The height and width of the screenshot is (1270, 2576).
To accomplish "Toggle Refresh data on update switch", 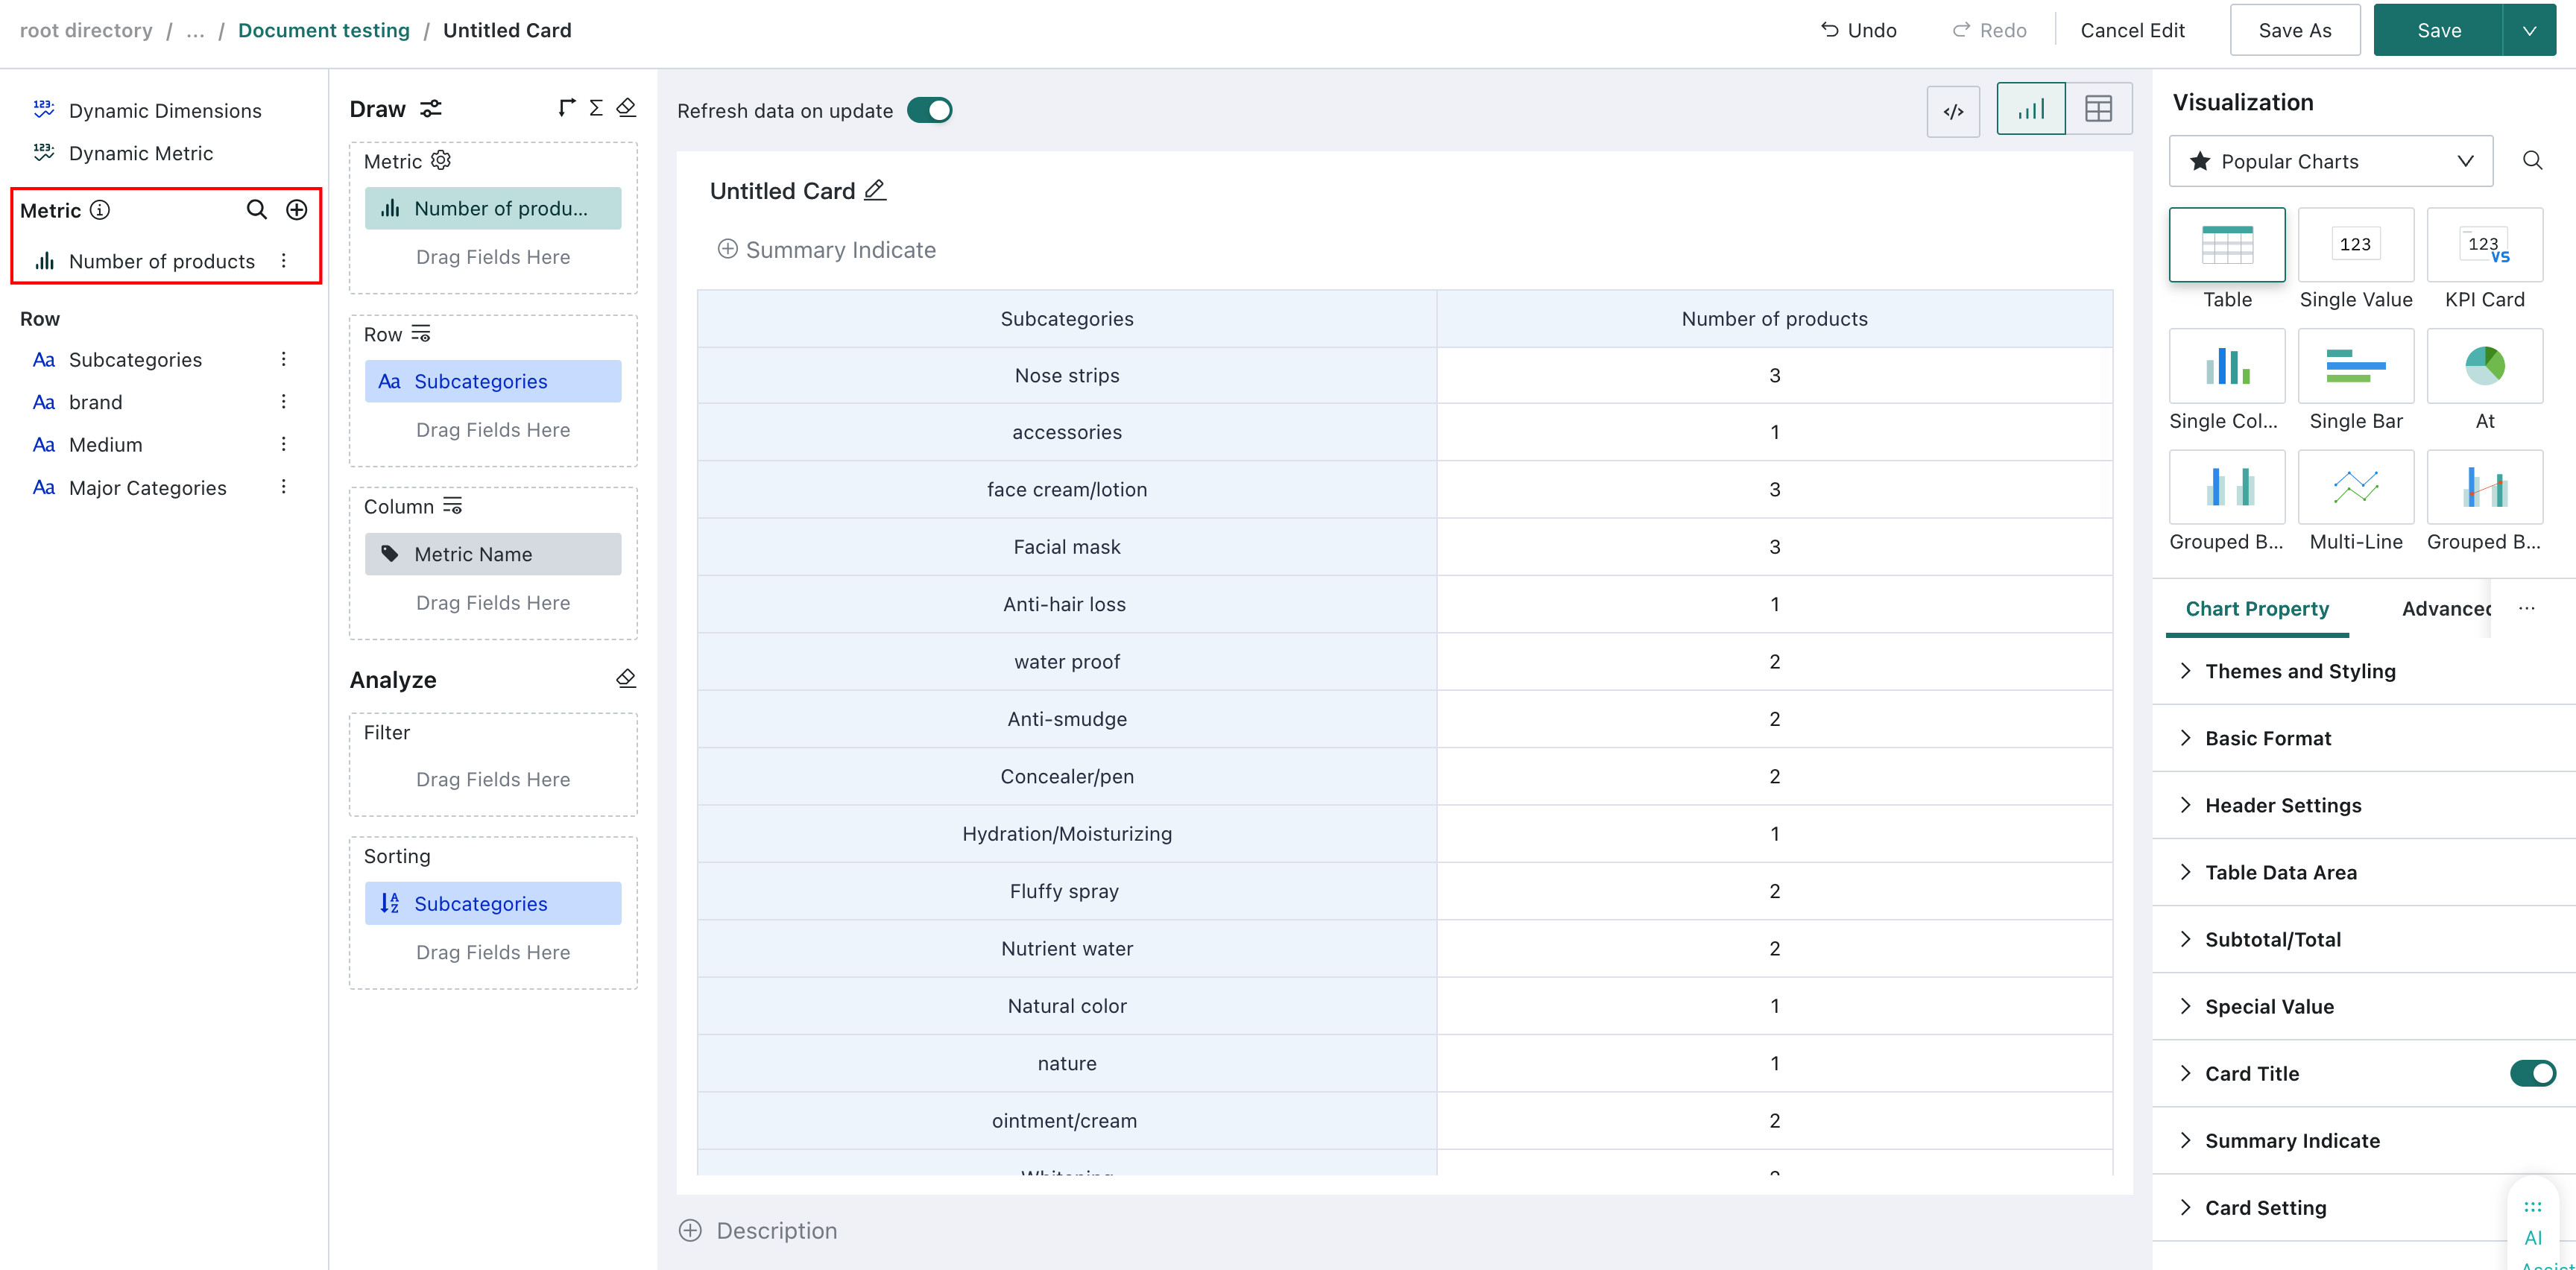I will 929,111.
